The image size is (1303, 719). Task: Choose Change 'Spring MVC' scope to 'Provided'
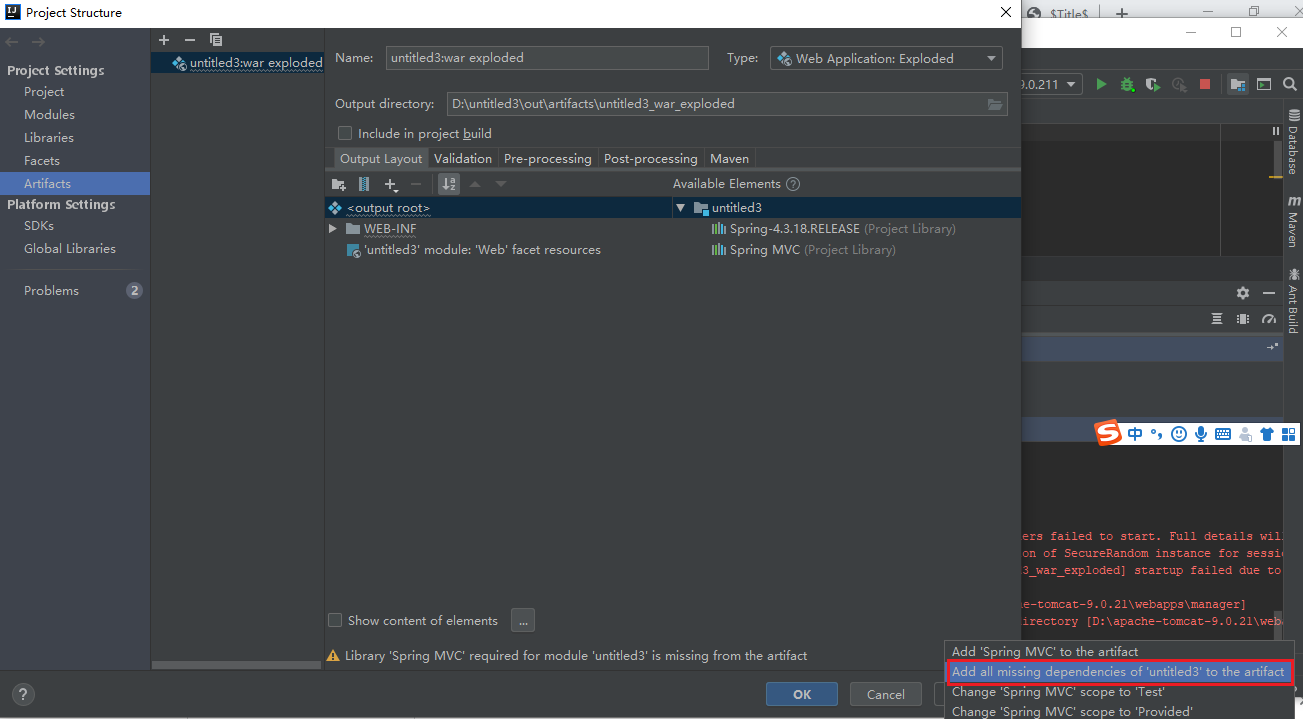(1119, 711)
